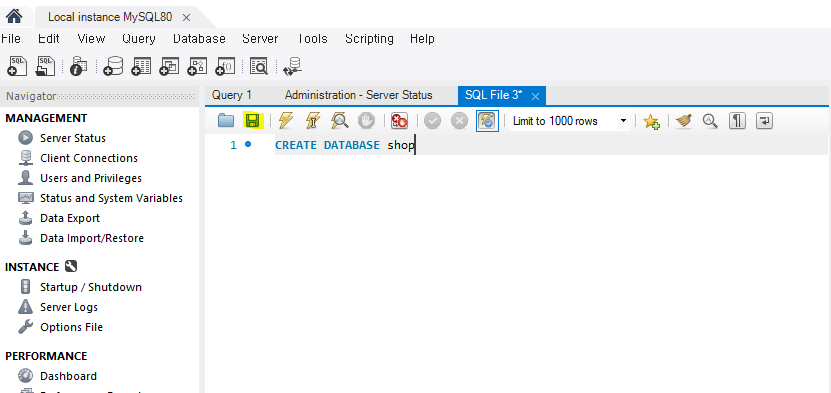This screenshot has width=831, height=393.
Task: Execute the script with lightning bolt
Action: pyautogui.click(x=286, y=121)
